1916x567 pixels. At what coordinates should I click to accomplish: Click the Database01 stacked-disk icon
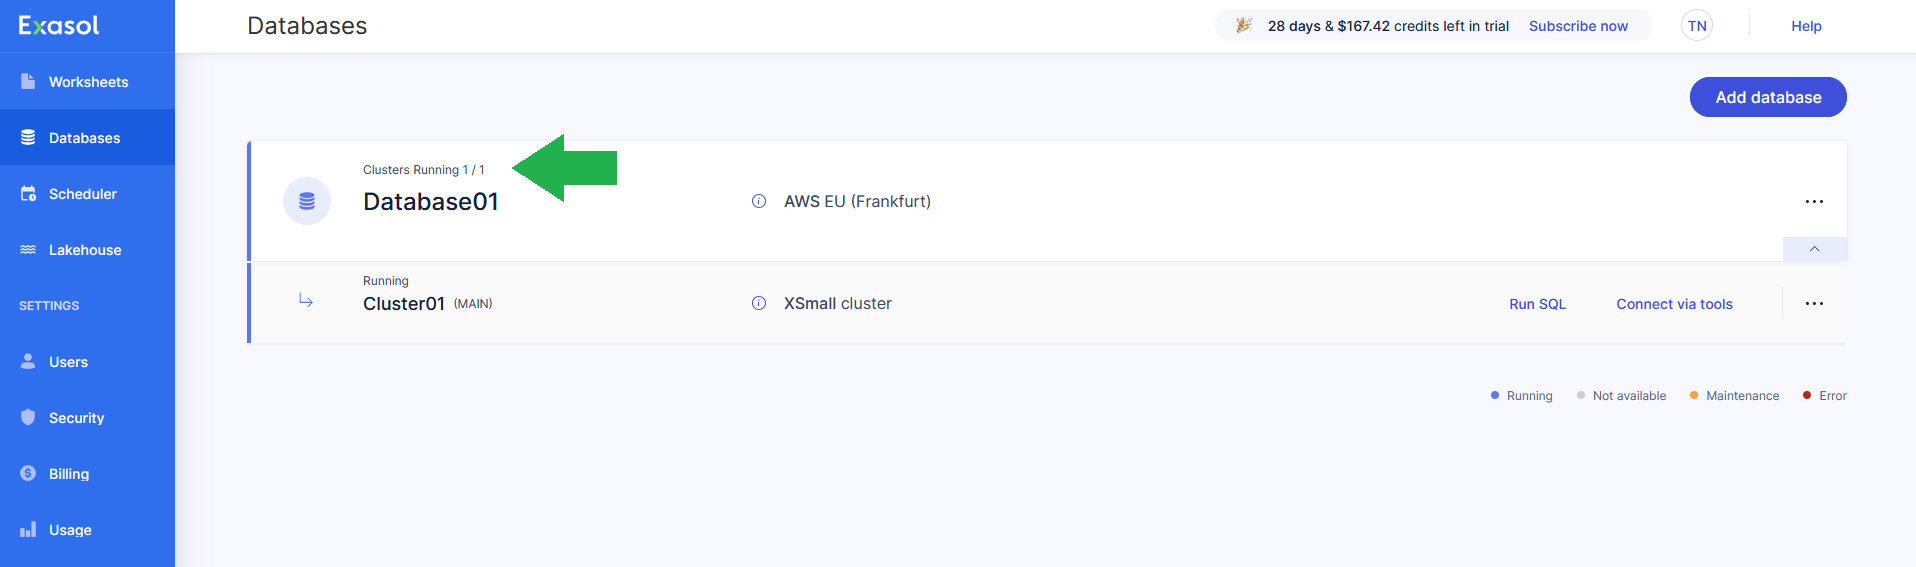[x=307, y=201]
